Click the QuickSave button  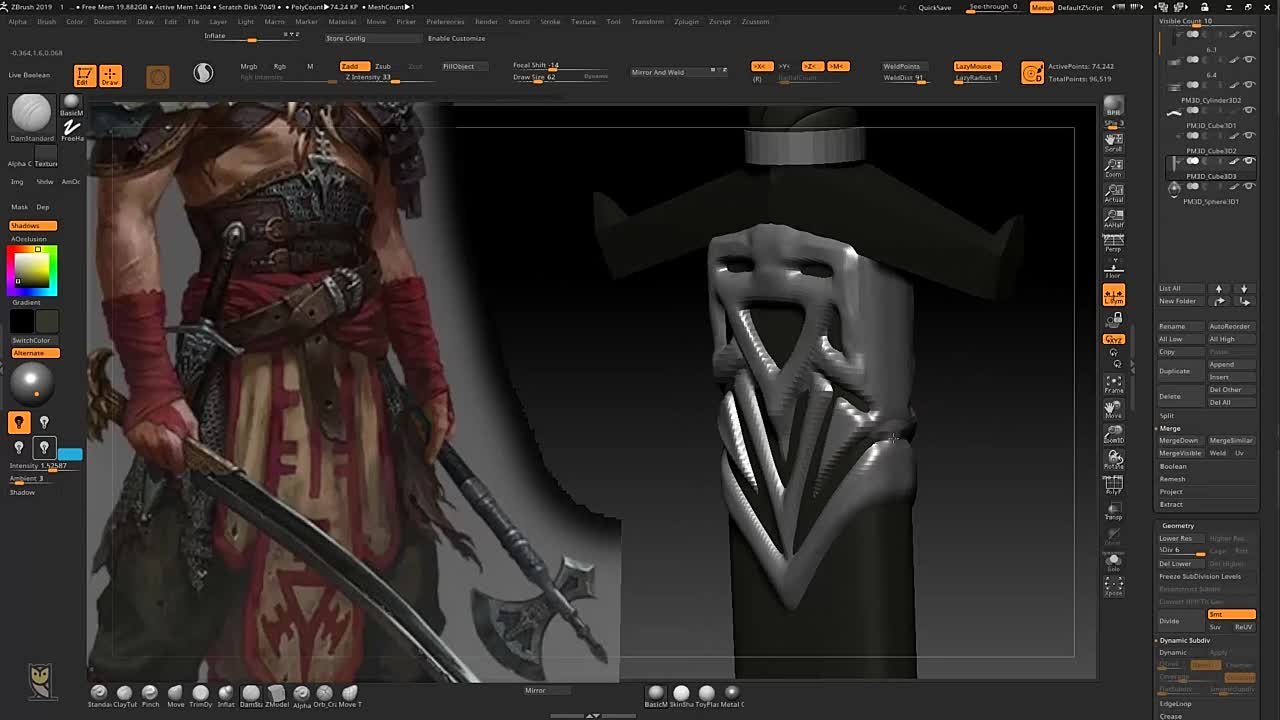click(935, 7)
